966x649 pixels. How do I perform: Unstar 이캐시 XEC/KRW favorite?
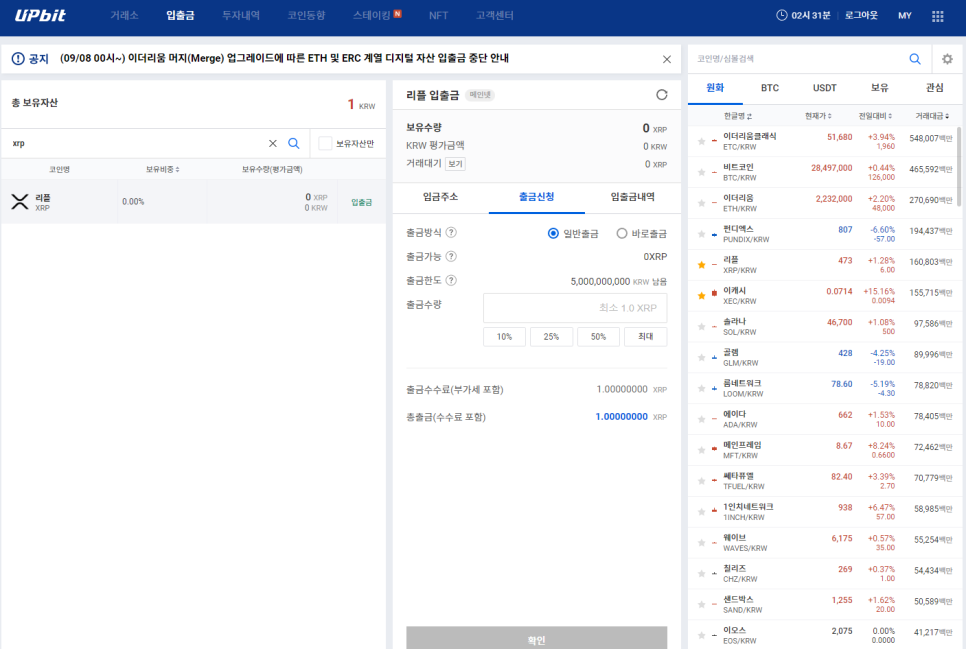[701, 295]
